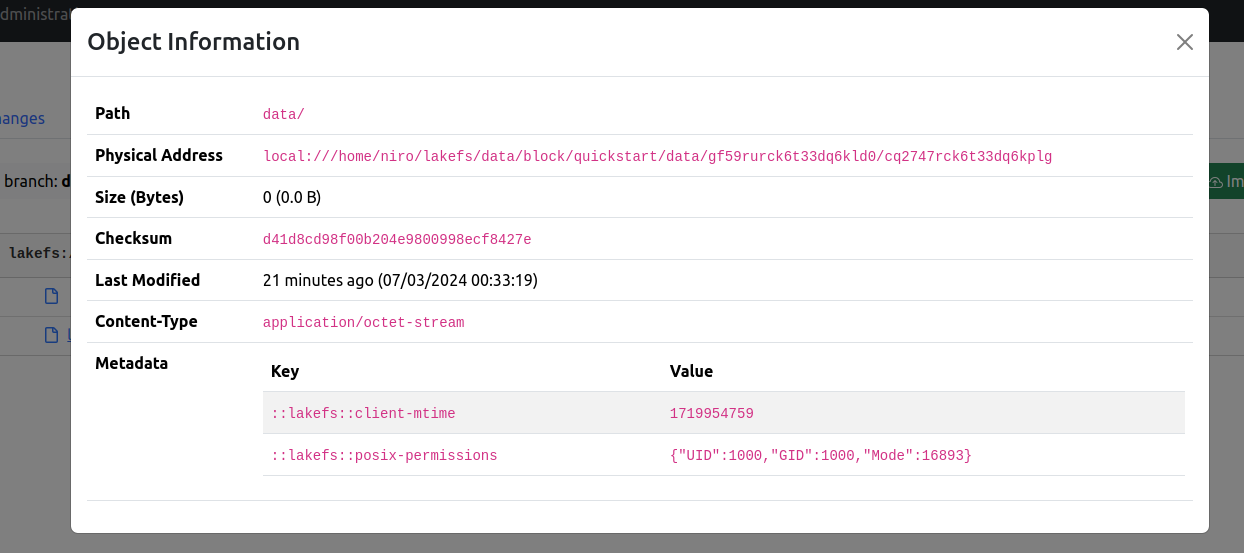Screen dimensions: 1244x553
Task: Click the second file icon in the object list
Action: [52, 336]
